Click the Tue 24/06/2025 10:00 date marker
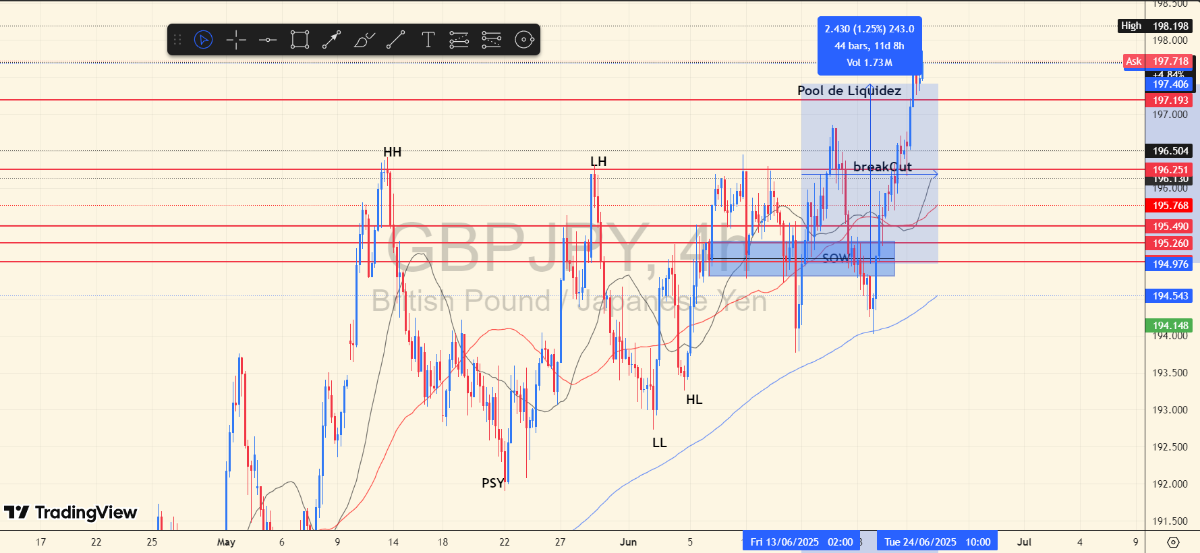Screen dimensions: 1200x553 click(x=935, y=541)
